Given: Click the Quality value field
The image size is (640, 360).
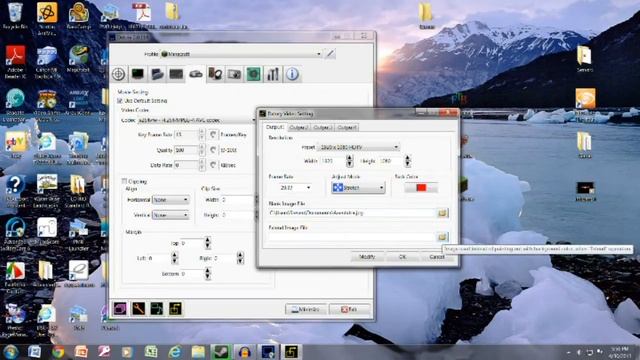Looking at the screenshot, I should [187, 150].
